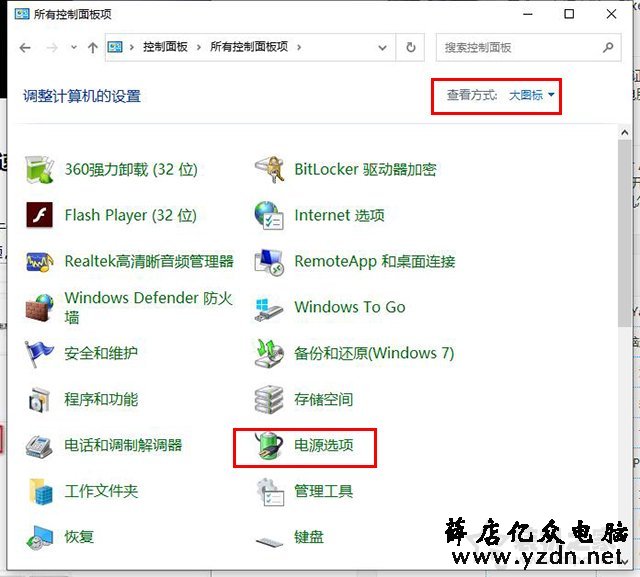Viewport: 640px width, 577px height.
Task: Open the Realtek高清晰音频管理器 link
Action: pyautogui.click(x=149, y=261)
